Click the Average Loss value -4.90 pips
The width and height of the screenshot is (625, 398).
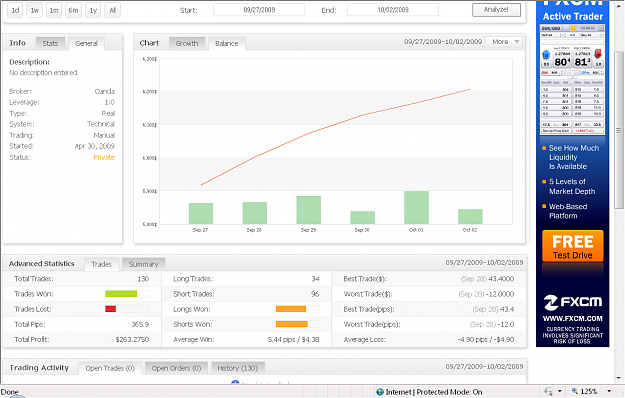(472, 339)
